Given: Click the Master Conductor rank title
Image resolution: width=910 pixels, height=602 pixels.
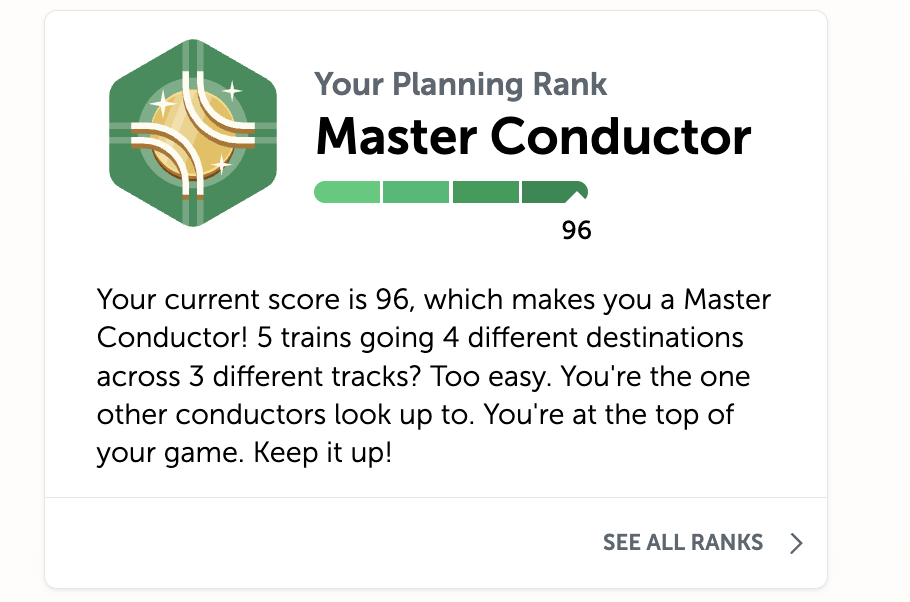Looking at the screenshot, I should 533,137.
